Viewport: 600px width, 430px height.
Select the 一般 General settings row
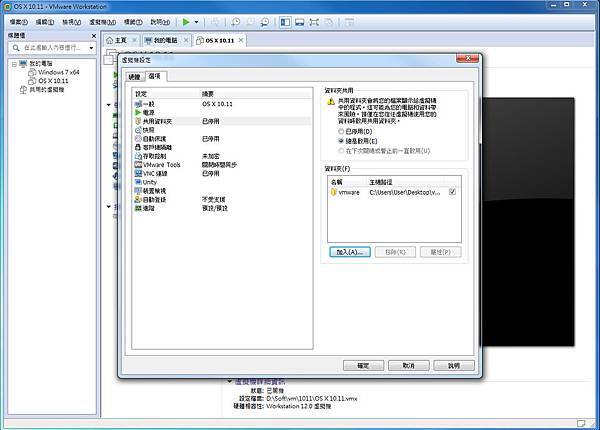coord(222,104)
